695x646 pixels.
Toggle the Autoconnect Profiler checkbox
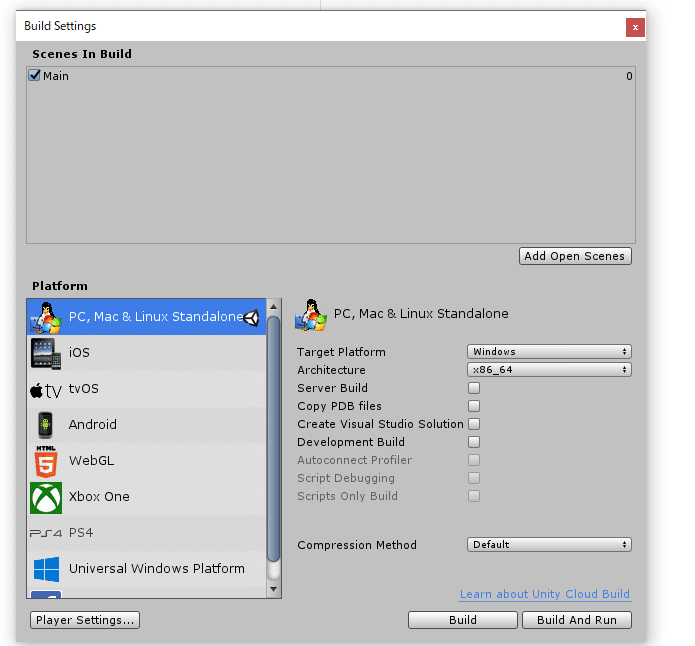[474, 460]
